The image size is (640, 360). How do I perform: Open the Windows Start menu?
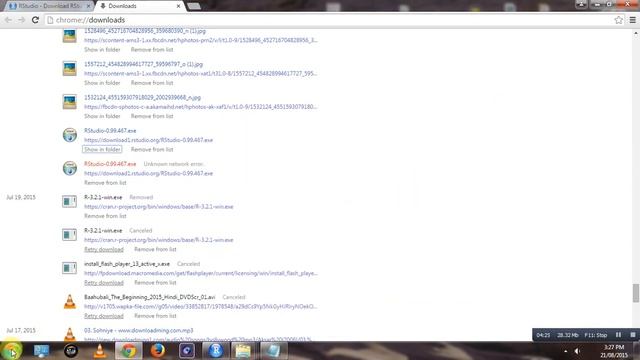coord(11,351)
